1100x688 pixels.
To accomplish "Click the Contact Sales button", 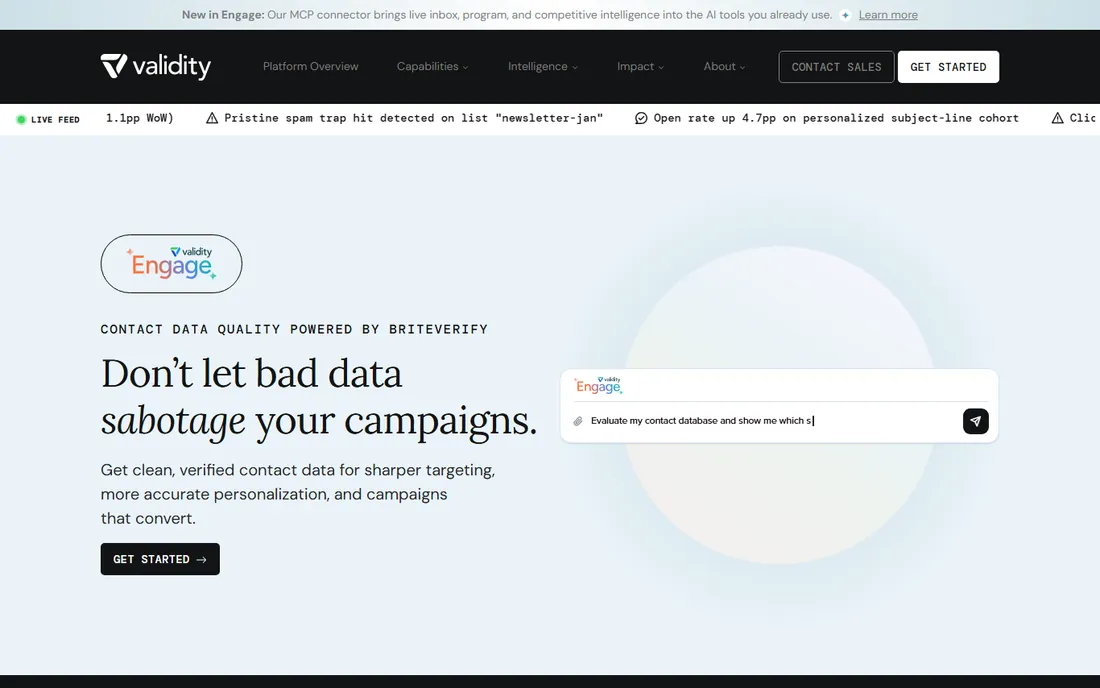I will point(836,67).
